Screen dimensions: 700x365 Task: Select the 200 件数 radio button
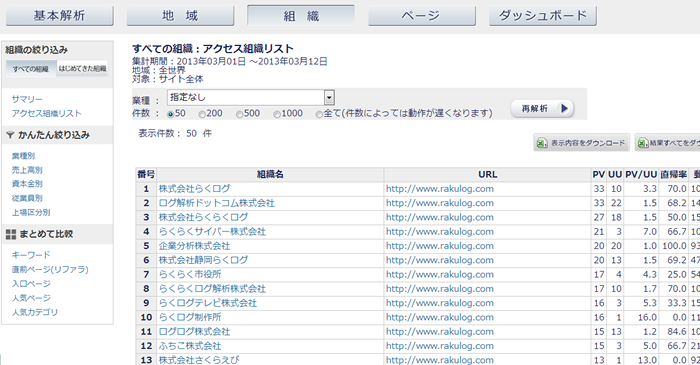click(x=202, y=114)
